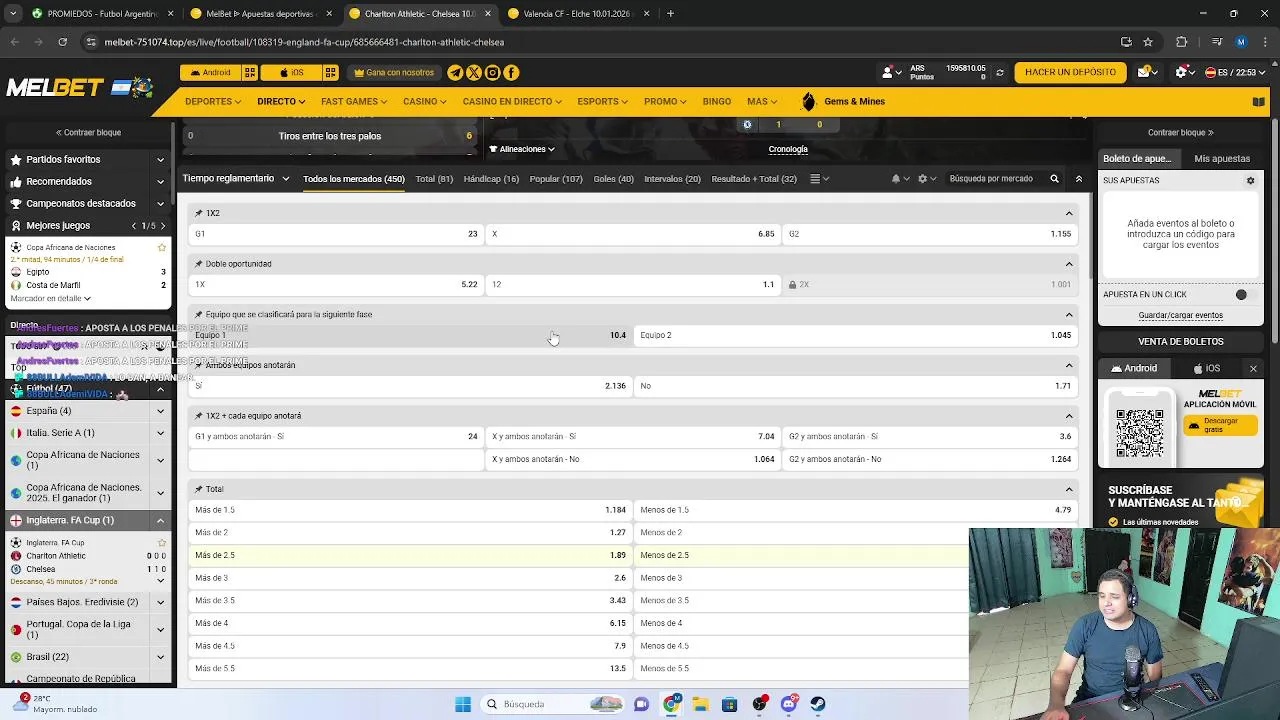Image resolution: width=1280 pixels, height=720 pixels.
Task: Close the mobile app promo panel
Action: tap(1253, 368)
